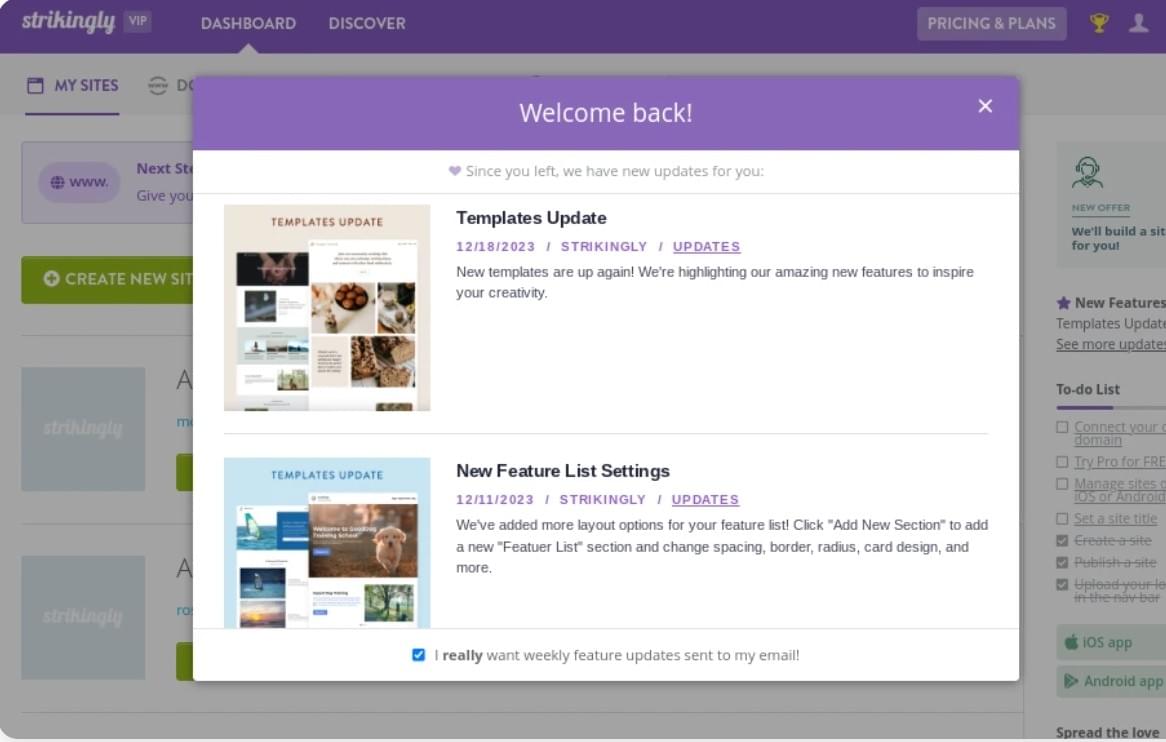
Task: Open UPDATES link under New Feature List Settings
Action: coord(705,500)
